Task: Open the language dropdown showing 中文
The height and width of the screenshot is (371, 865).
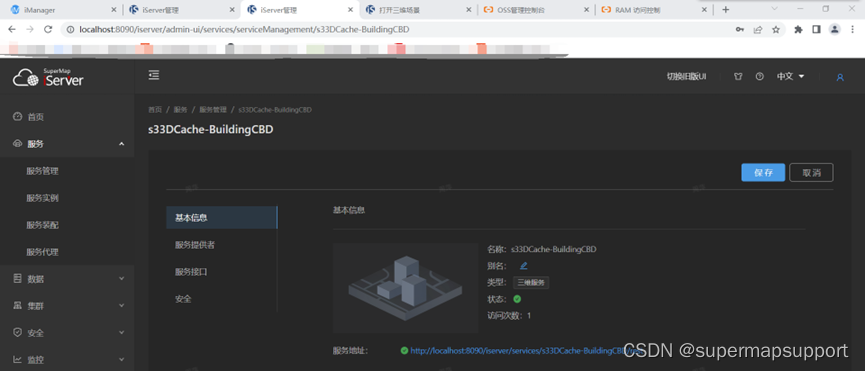Action: tap(791, 76)
